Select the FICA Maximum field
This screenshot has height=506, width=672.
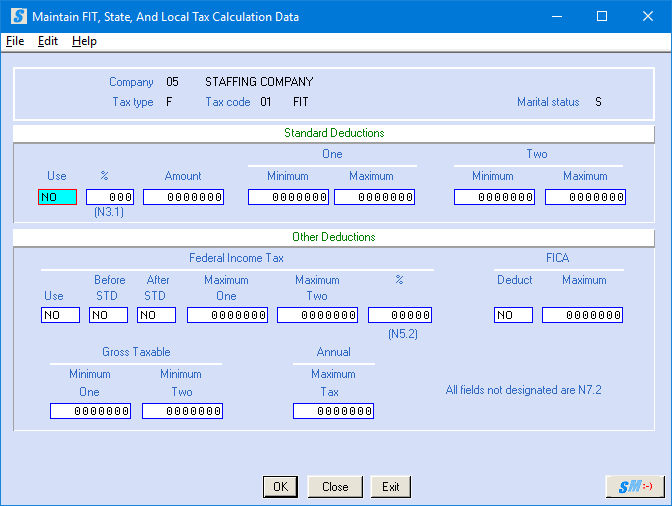(582, 315)
